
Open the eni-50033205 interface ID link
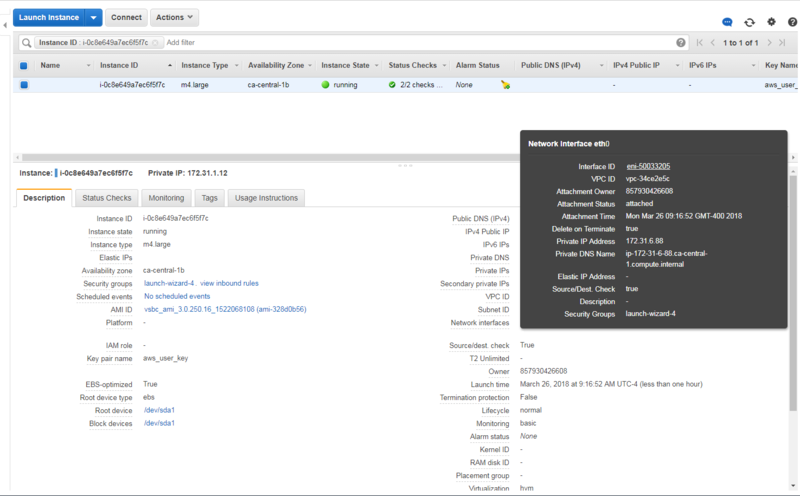pos(648,166)
